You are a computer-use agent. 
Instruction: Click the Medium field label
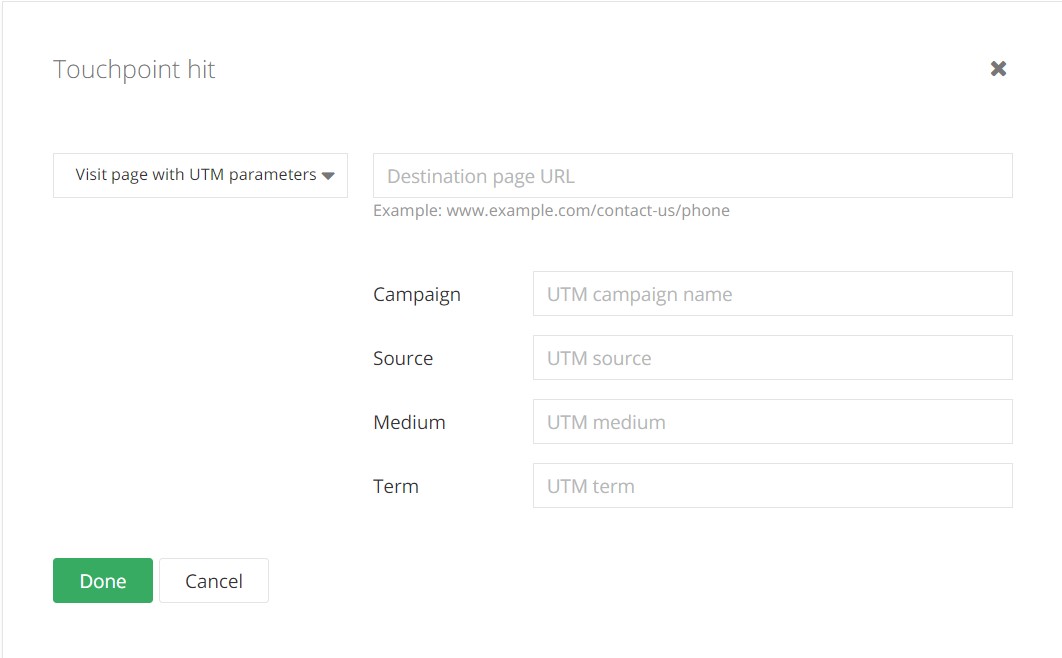point(409,422)
